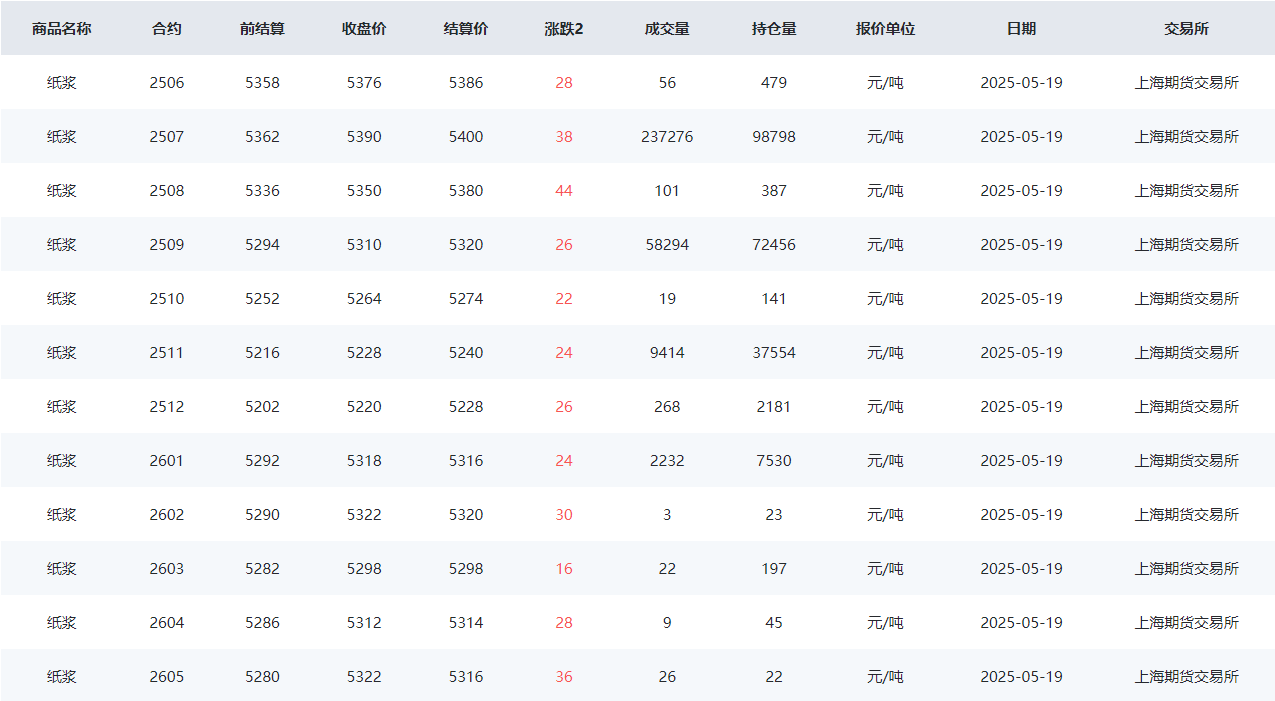This screenshot has width=1275, height=701.
Task: Click settlement price 5240
Action: (466, 353)
